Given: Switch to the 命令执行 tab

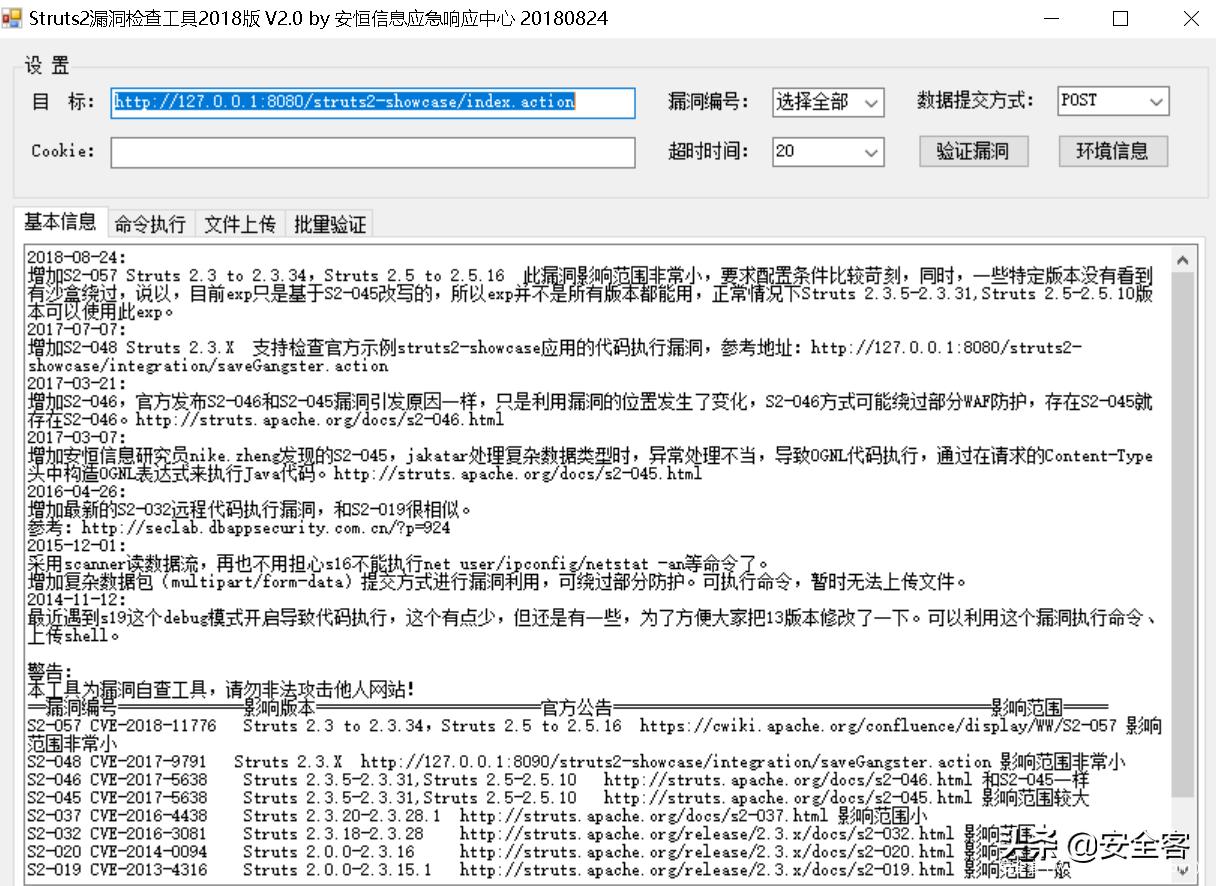Looking at the screenshot, I should pyautogui.click(x=150, y=223).
